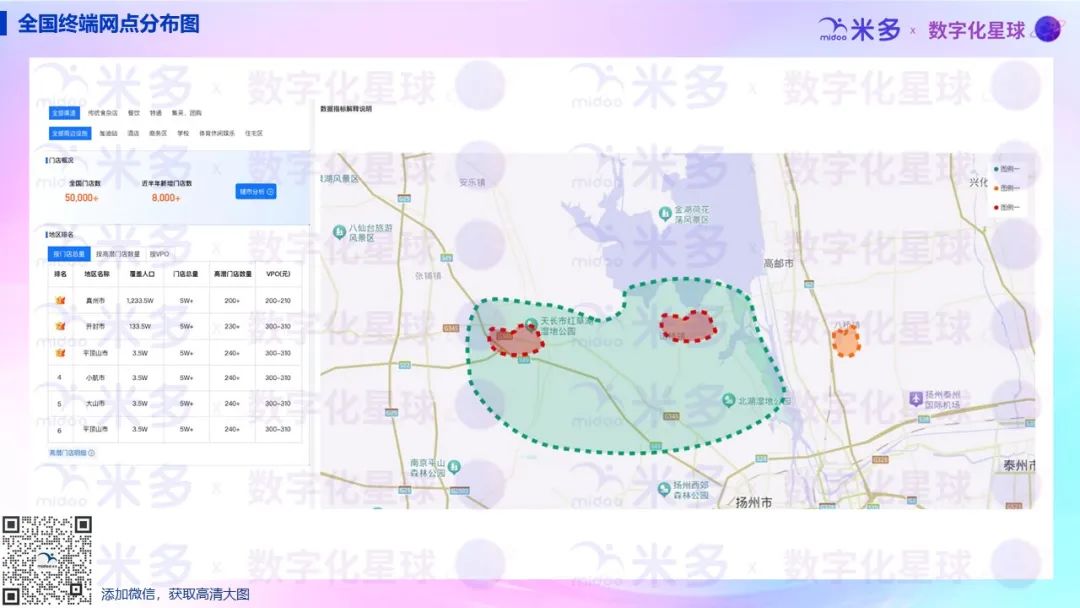Click the 扬州泰州国际机场 airport icon

[x=916, y=398]
